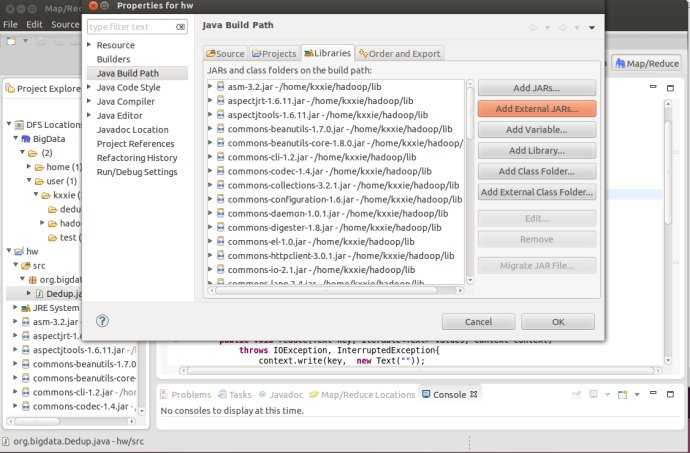Viewport: 690px width, 453px height.
Task: Expand commons-codec-1.4.jar in build path list
Action: 210,171
